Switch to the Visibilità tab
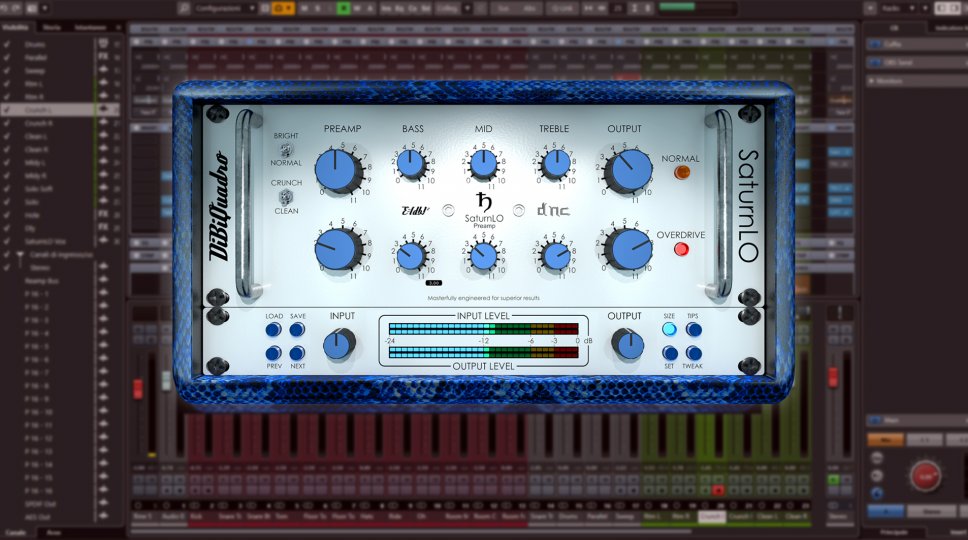 (x=16, y=27)
